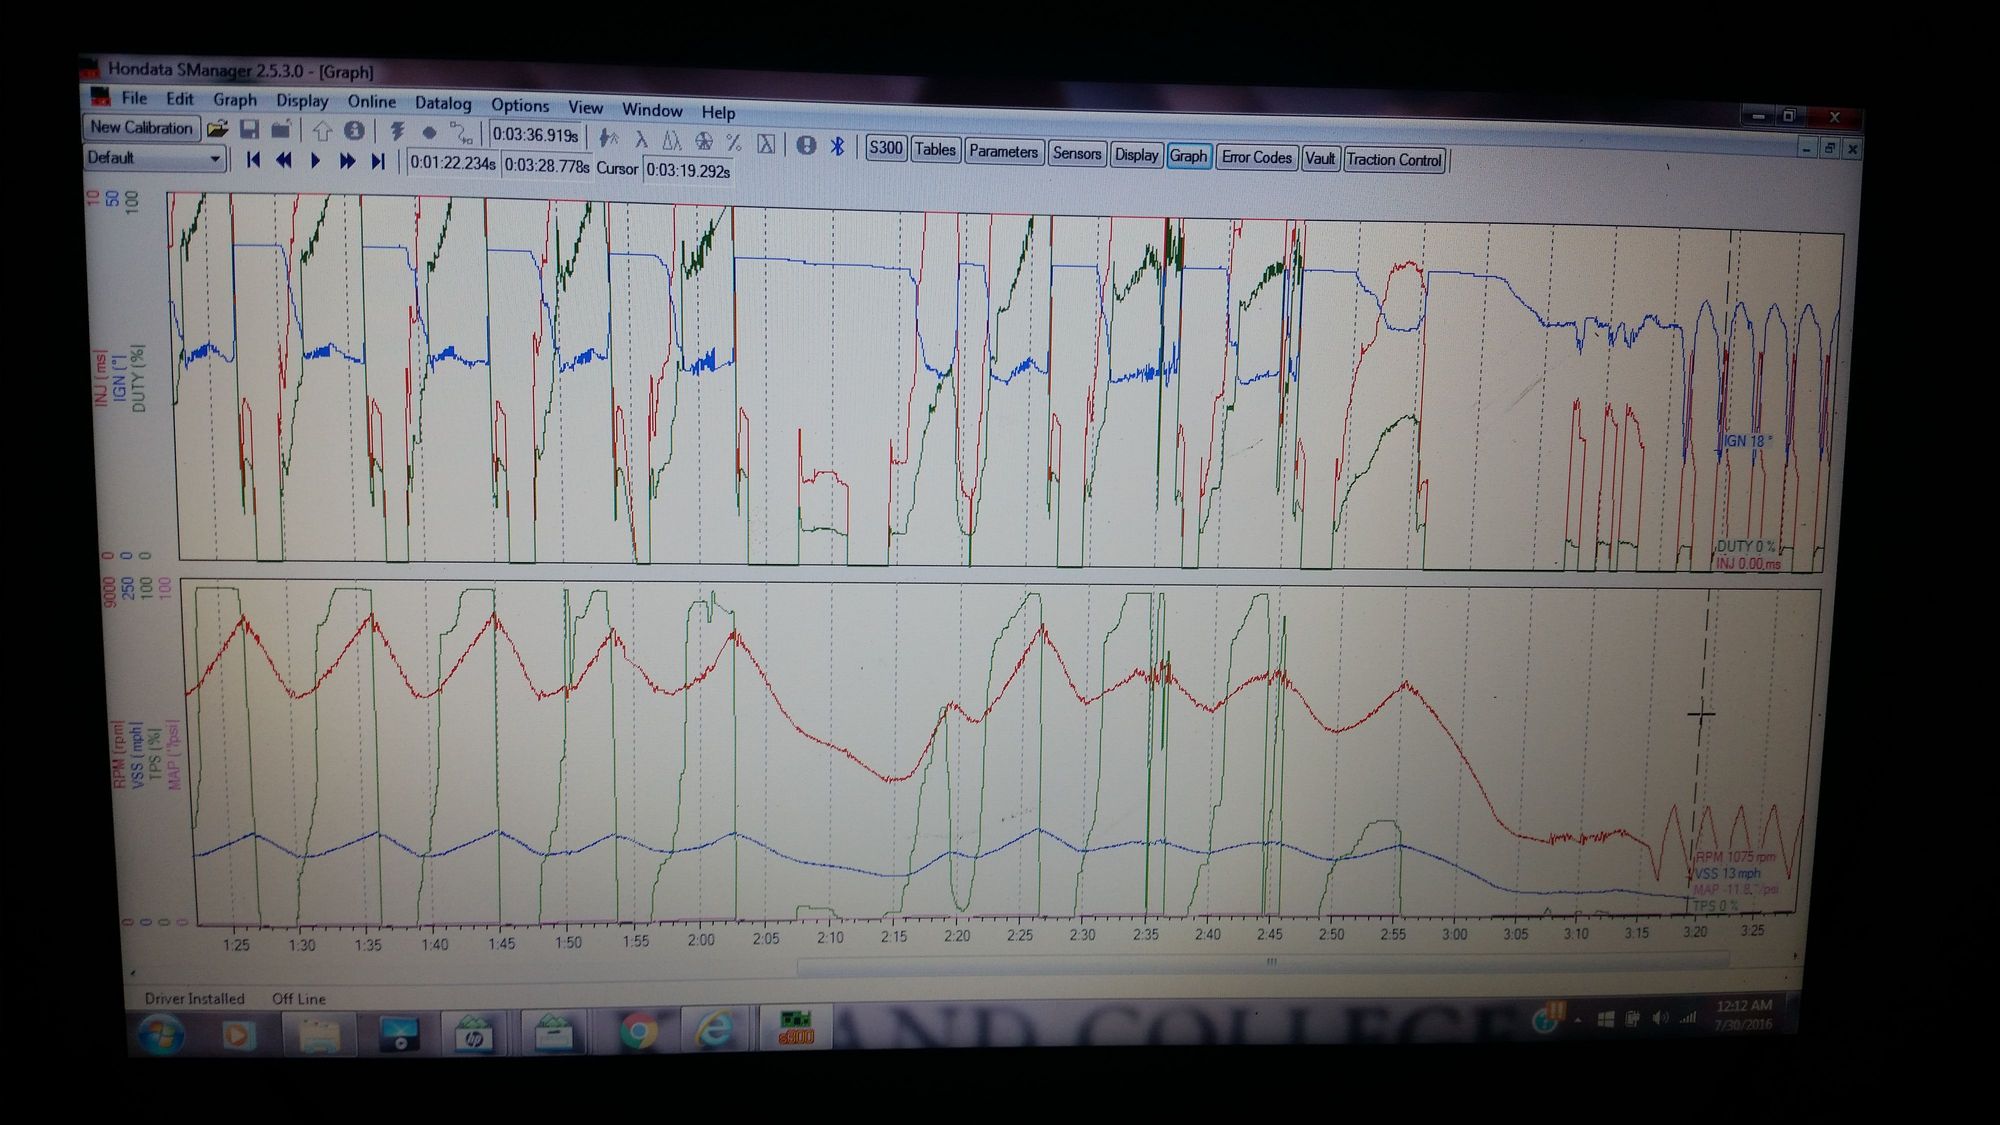Click the save floppy disk icon
This screenshot has width=2000, height=1125.
250,130
